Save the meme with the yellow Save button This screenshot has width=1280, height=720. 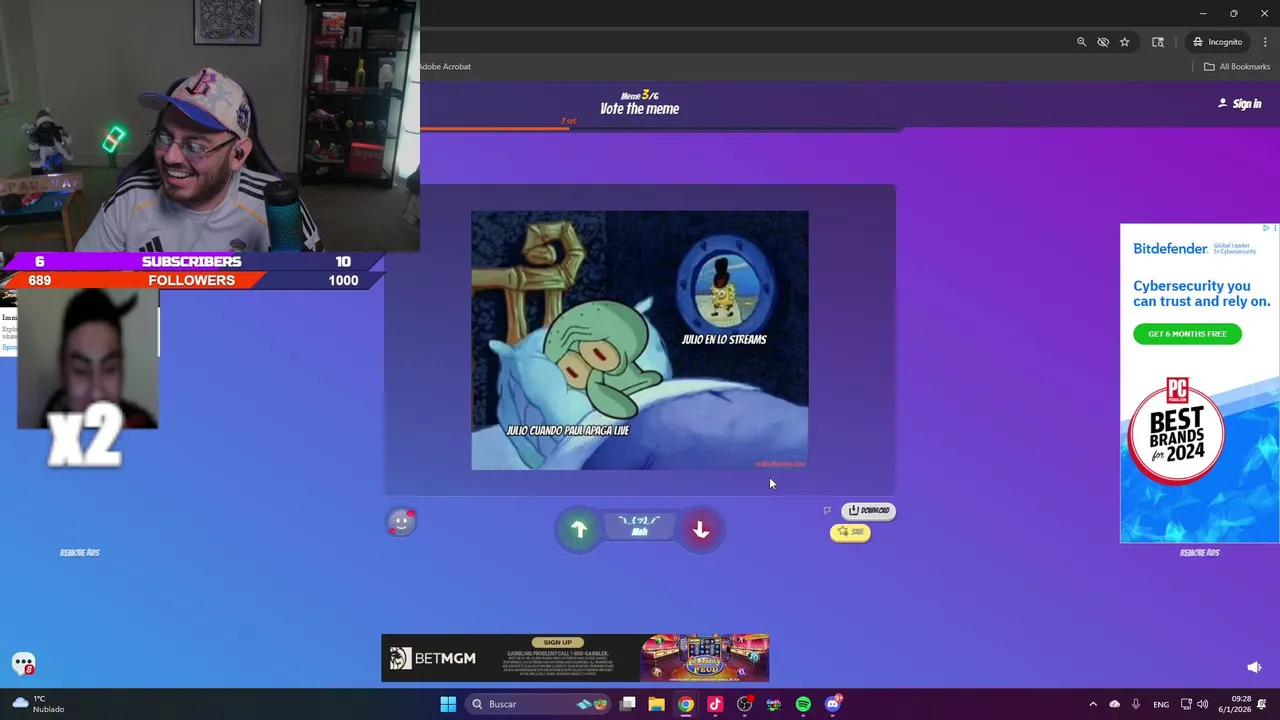851,532
